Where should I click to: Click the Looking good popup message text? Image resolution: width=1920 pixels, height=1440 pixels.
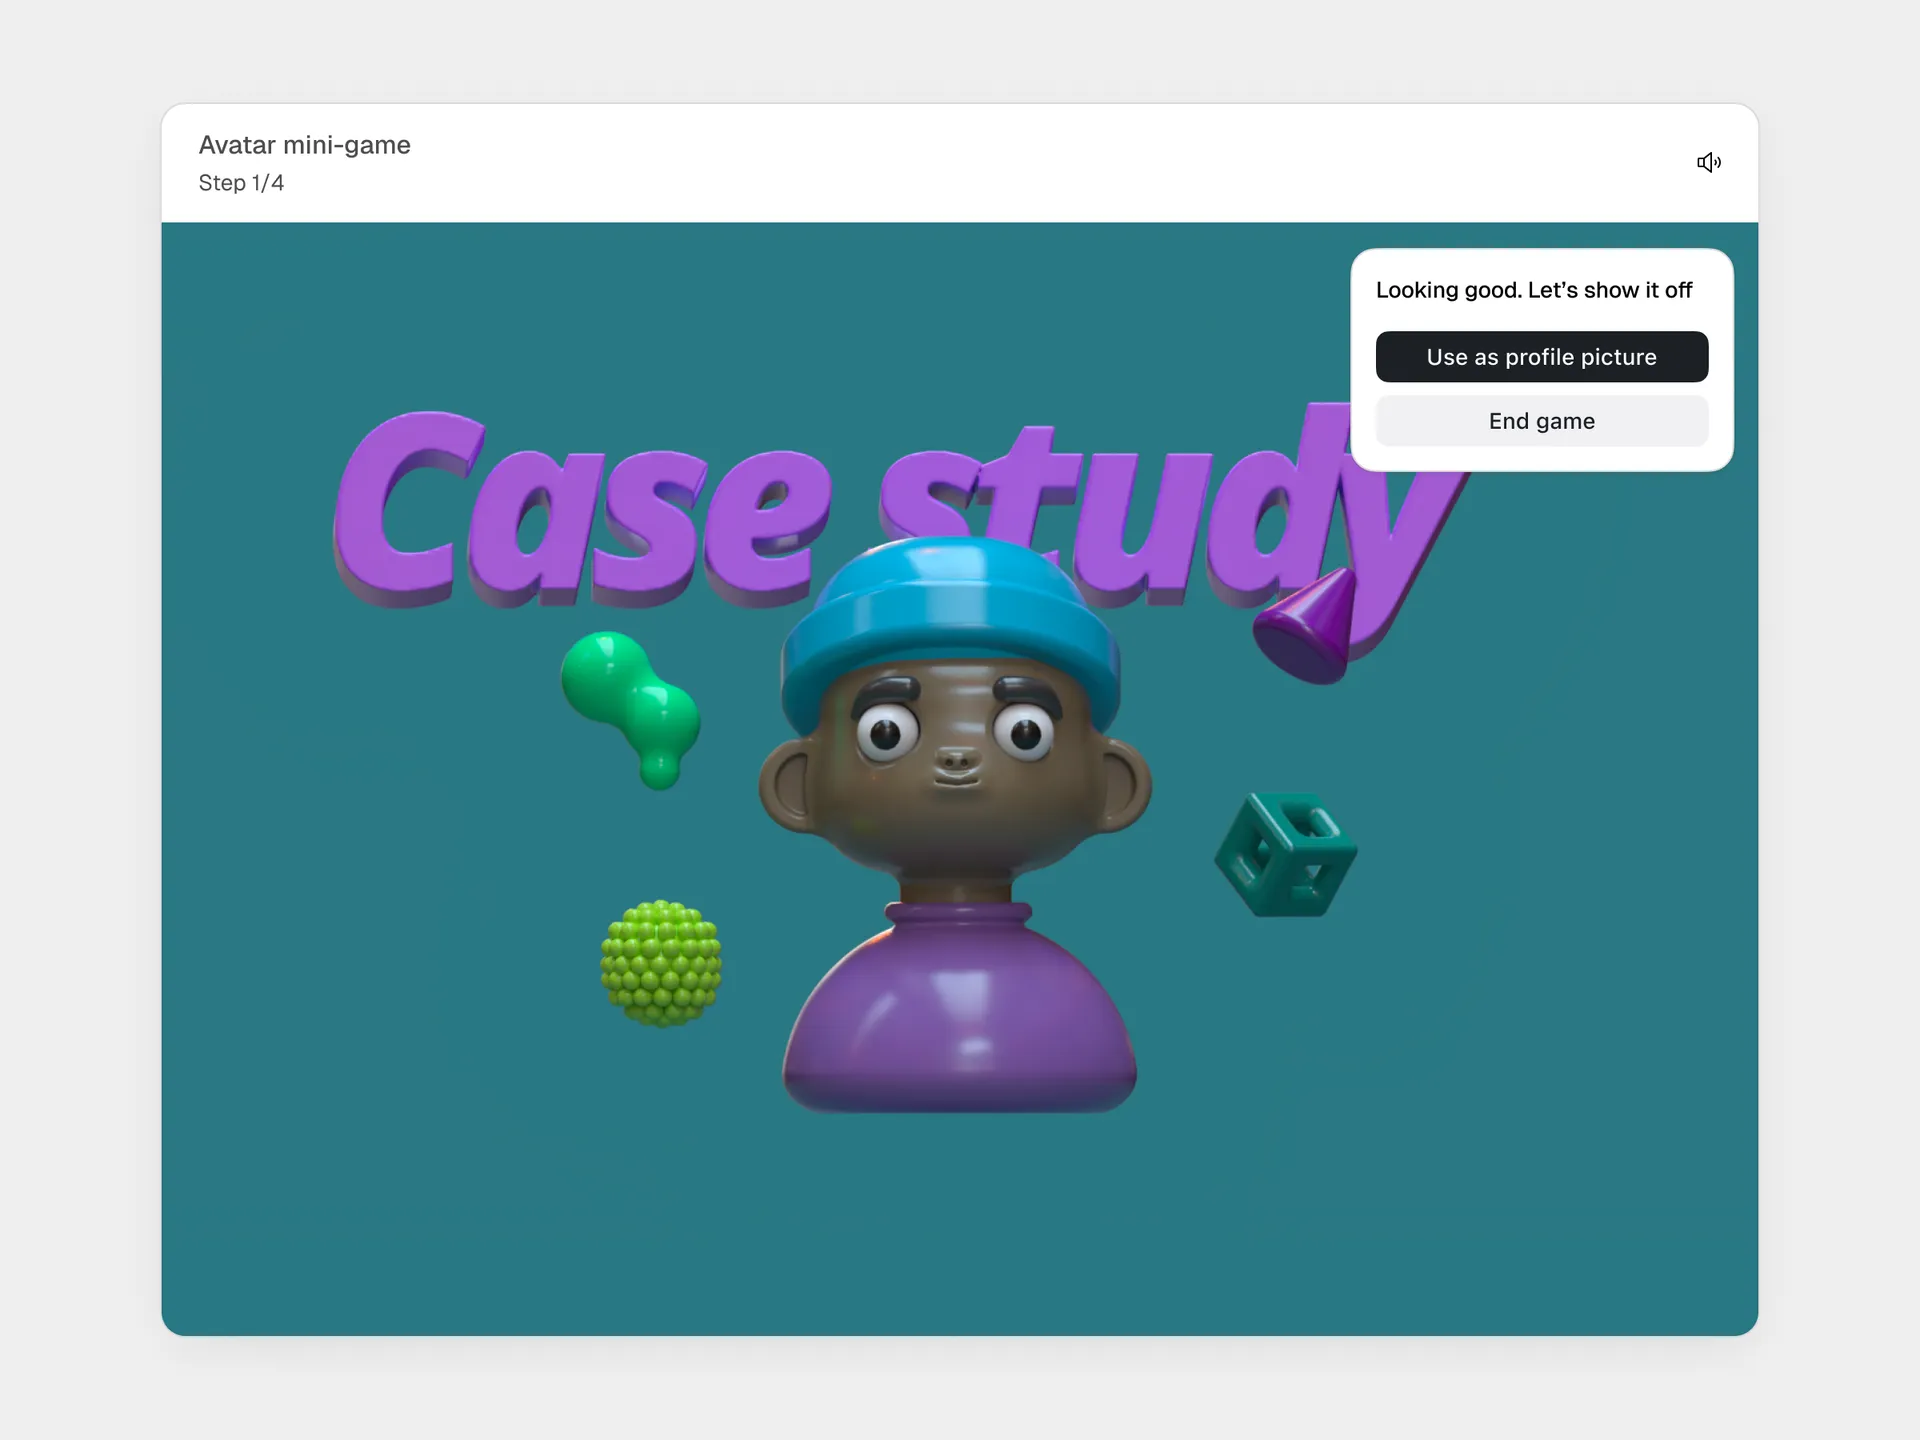[1533, 290]
